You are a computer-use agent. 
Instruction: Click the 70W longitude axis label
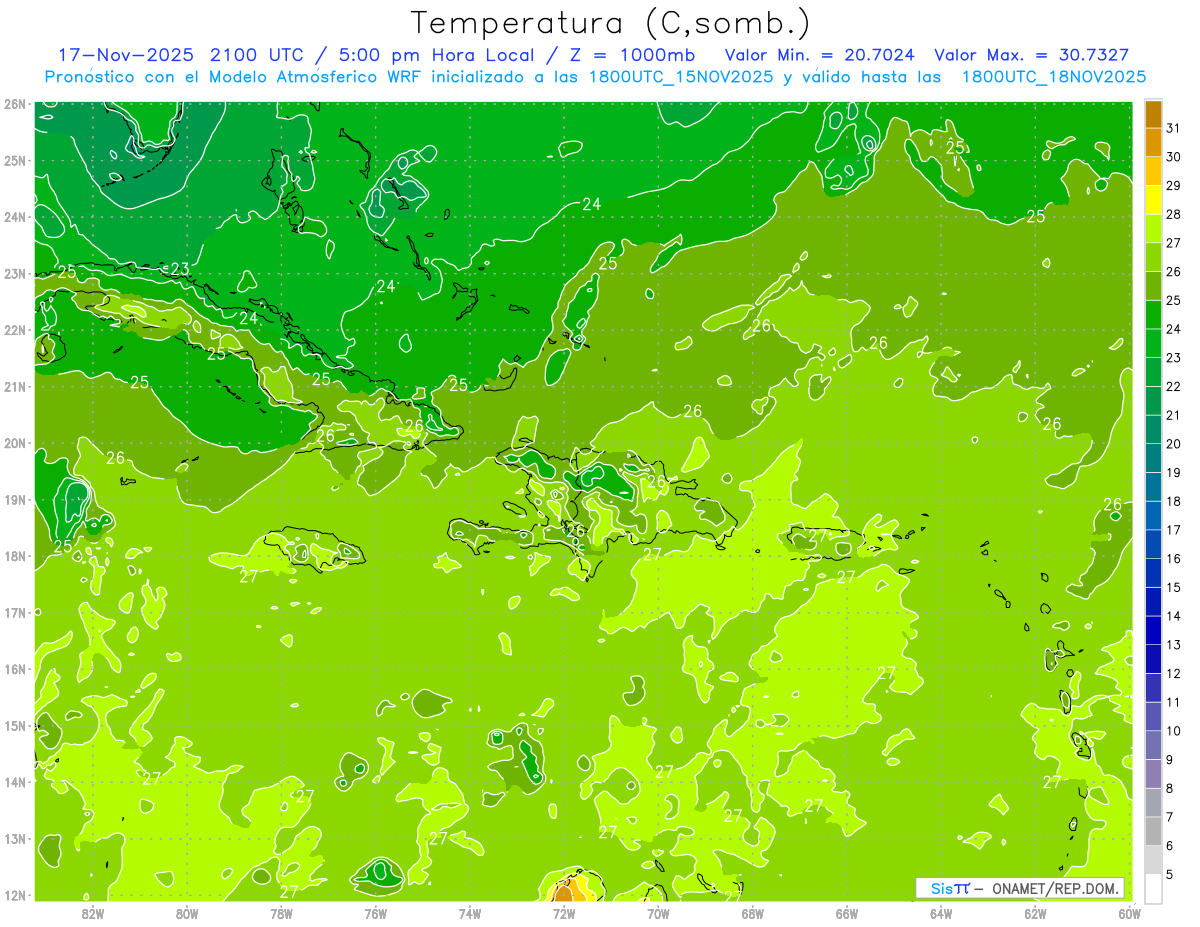[658, 912]
